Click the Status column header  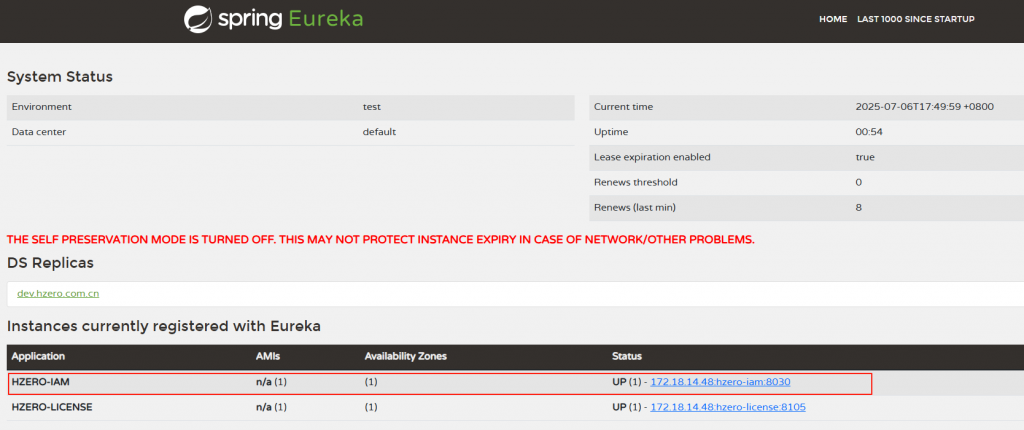pos(626,356)
